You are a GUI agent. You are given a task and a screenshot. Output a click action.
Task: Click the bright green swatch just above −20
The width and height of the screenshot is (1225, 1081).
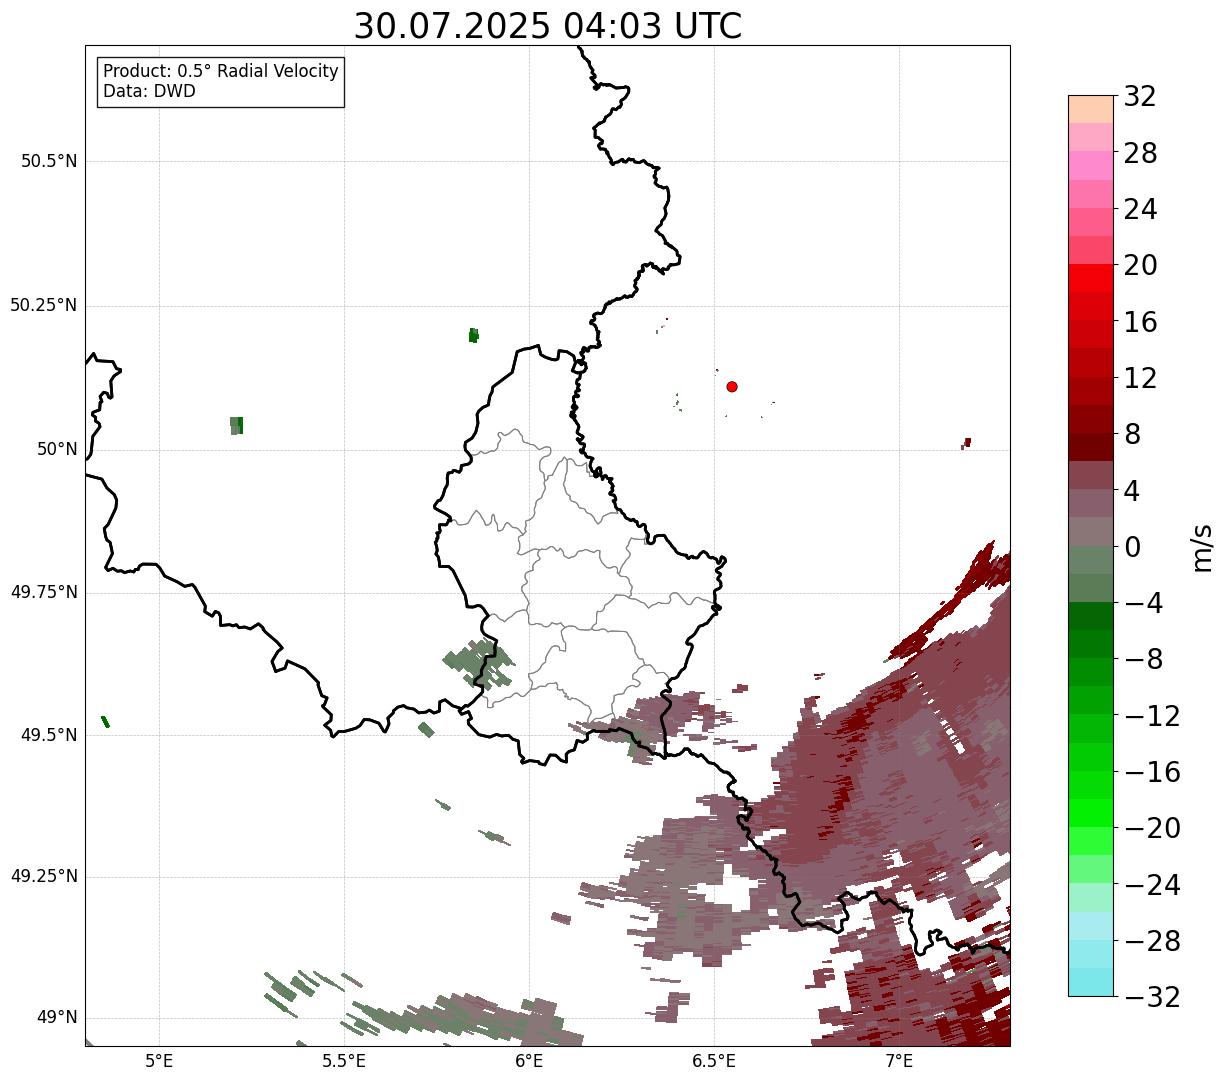[1091, 813]
